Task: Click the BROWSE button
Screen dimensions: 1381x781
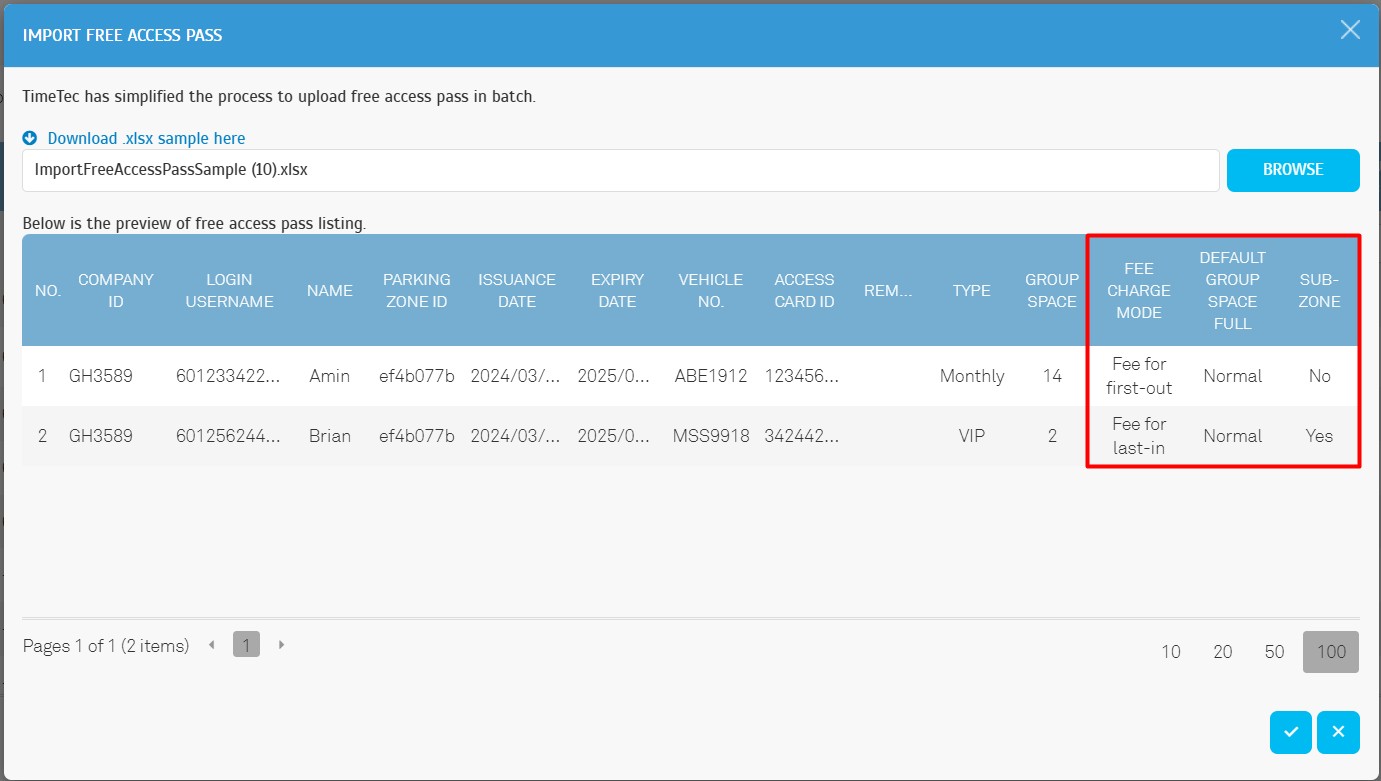Action: pyautogui.click(x=1292, y=170)
